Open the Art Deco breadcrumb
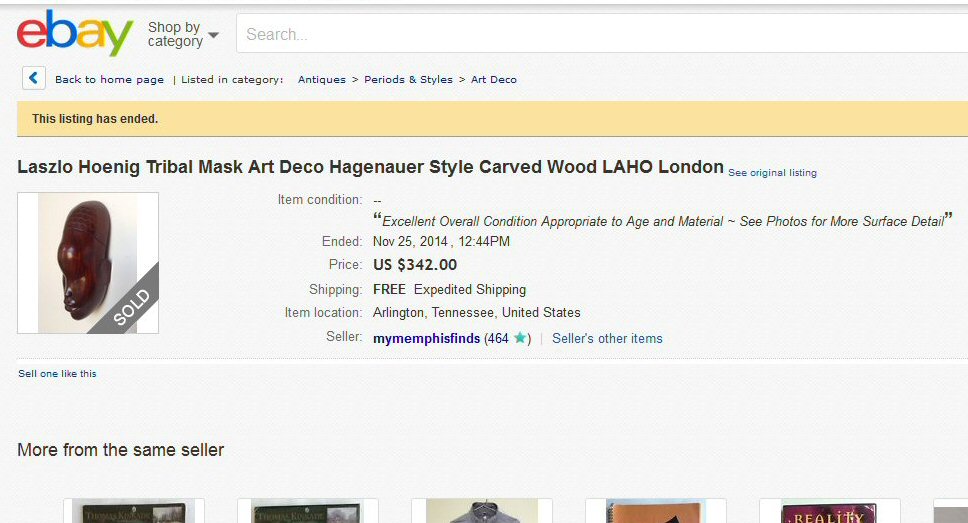Image resolution: width=968 pixels, height=523 pixels. coord(494,80)
